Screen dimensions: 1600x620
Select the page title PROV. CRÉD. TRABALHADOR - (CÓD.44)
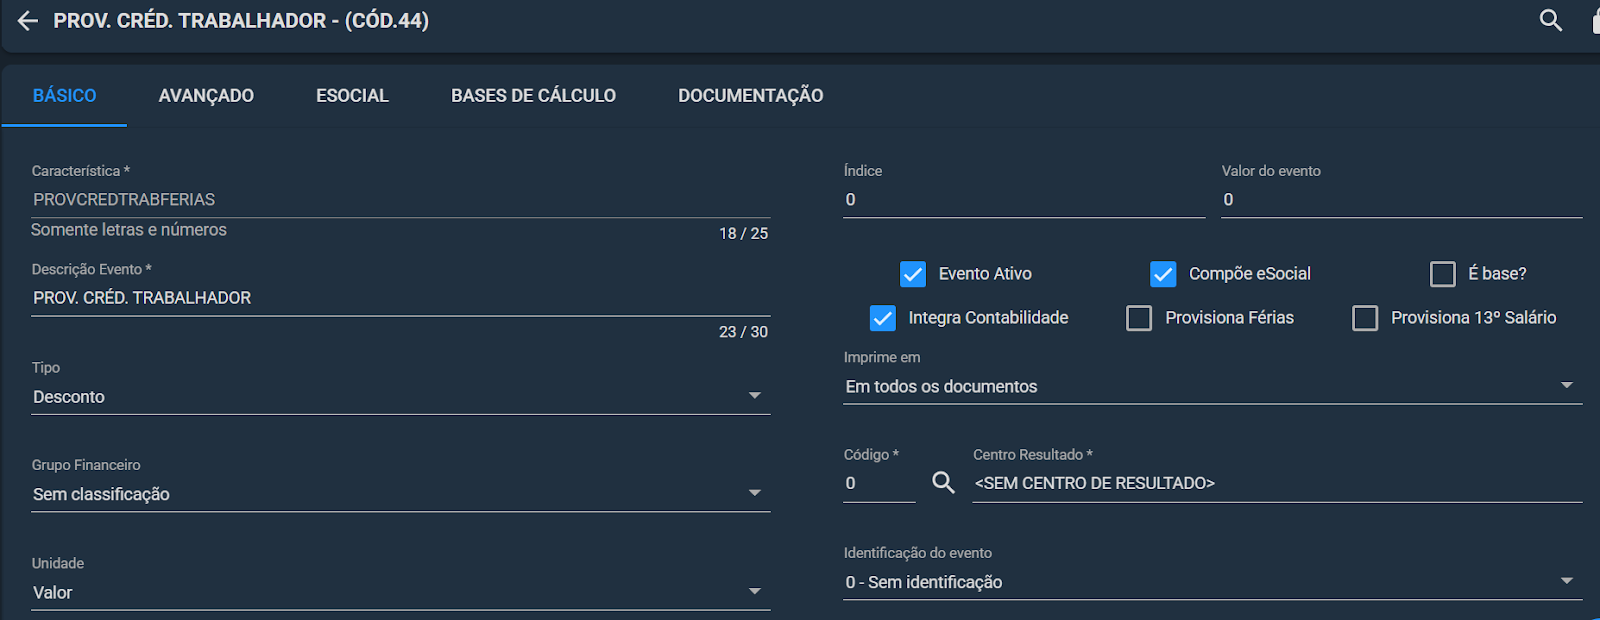coord(241,21)
